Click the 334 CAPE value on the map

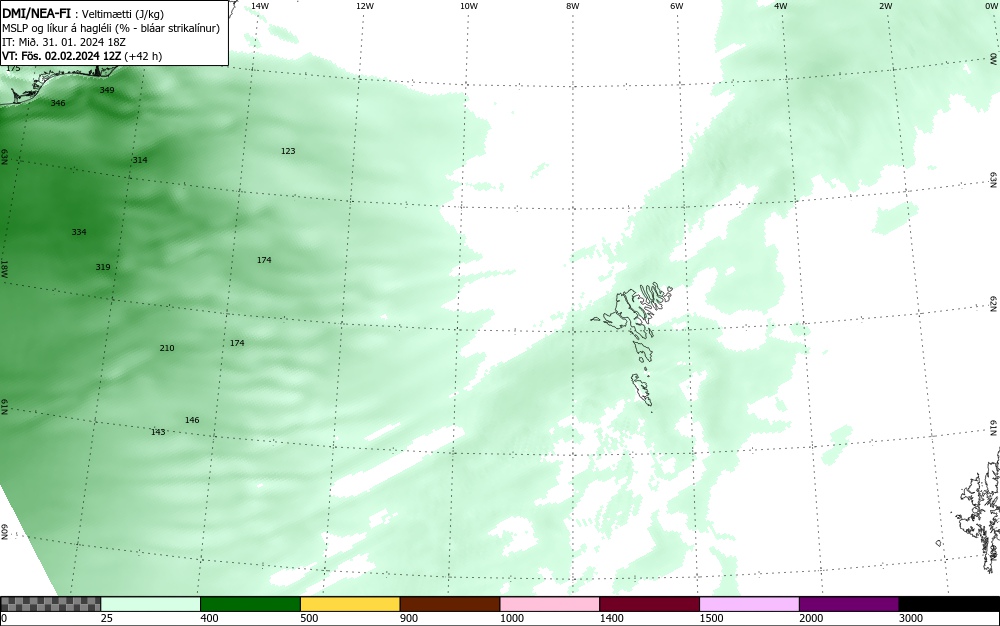click(78, 231)
